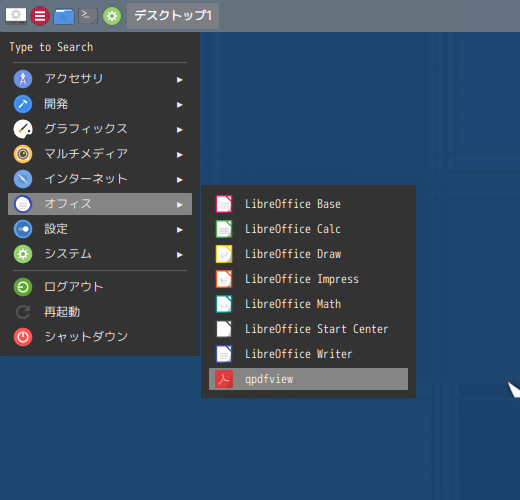Expand the インターネット submenu arrow
Screen dimensions: 520x500
point(180,180)
